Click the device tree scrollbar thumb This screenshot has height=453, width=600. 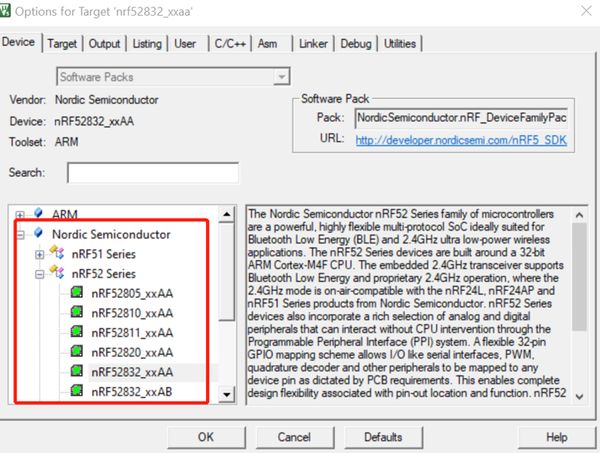pos(227,272)
